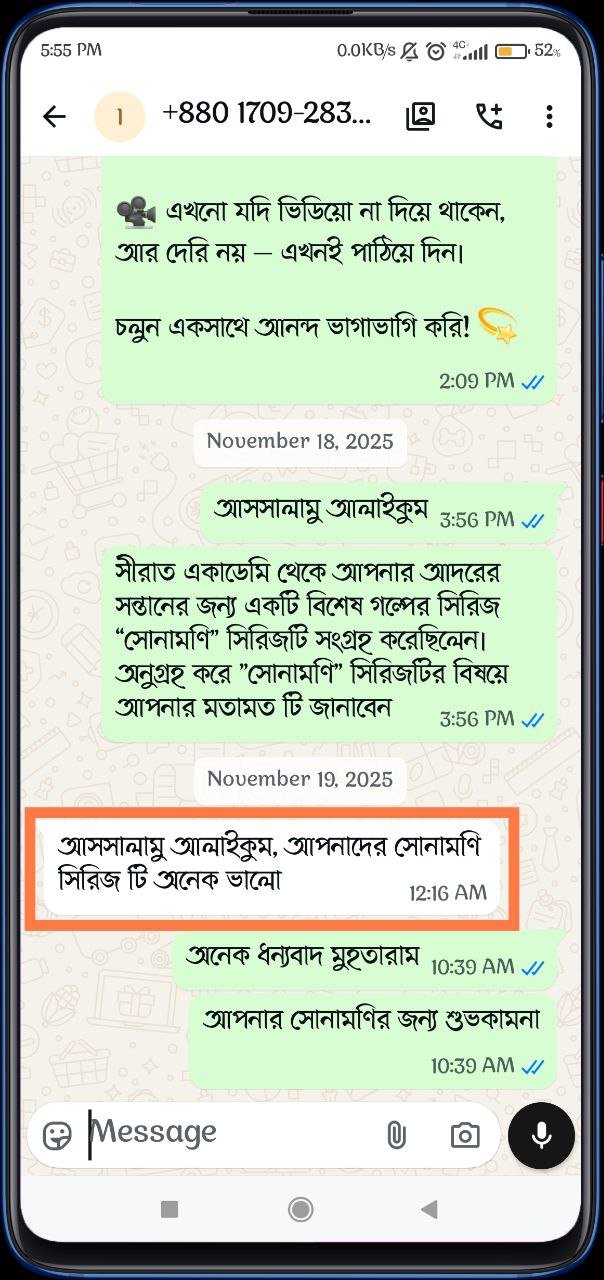Select the 2:09 PM sent message bubble
This screenshot has height=1280, width=604.
click(329, 280)
